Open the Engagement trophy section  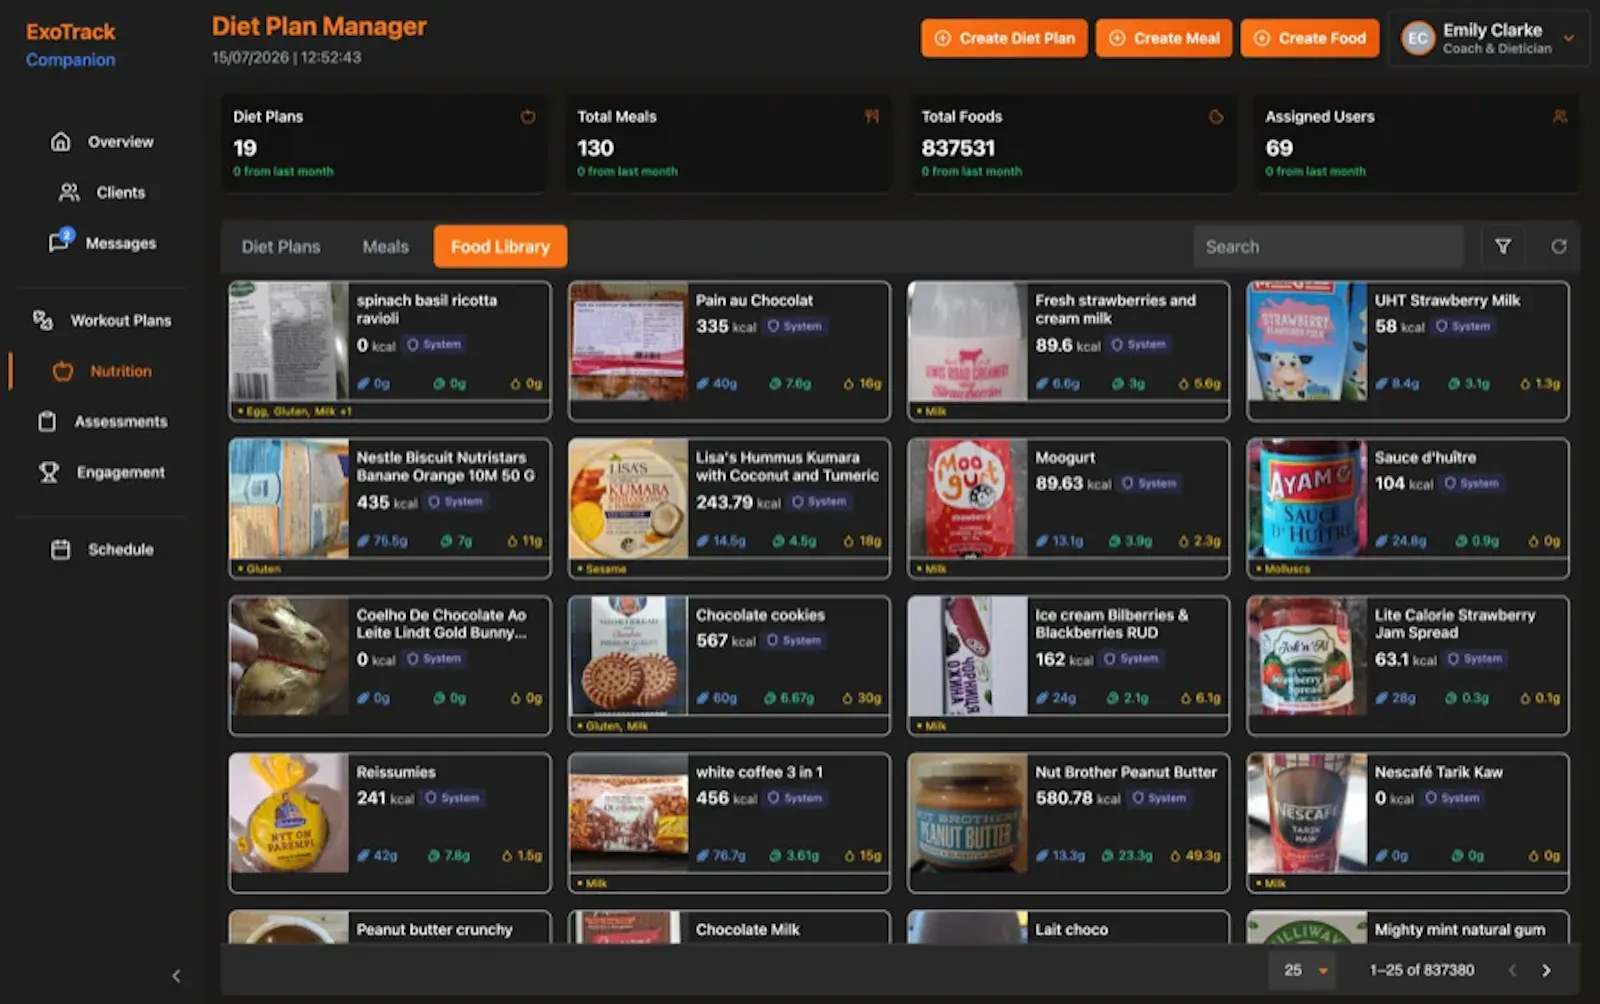(x=102, y=472)
